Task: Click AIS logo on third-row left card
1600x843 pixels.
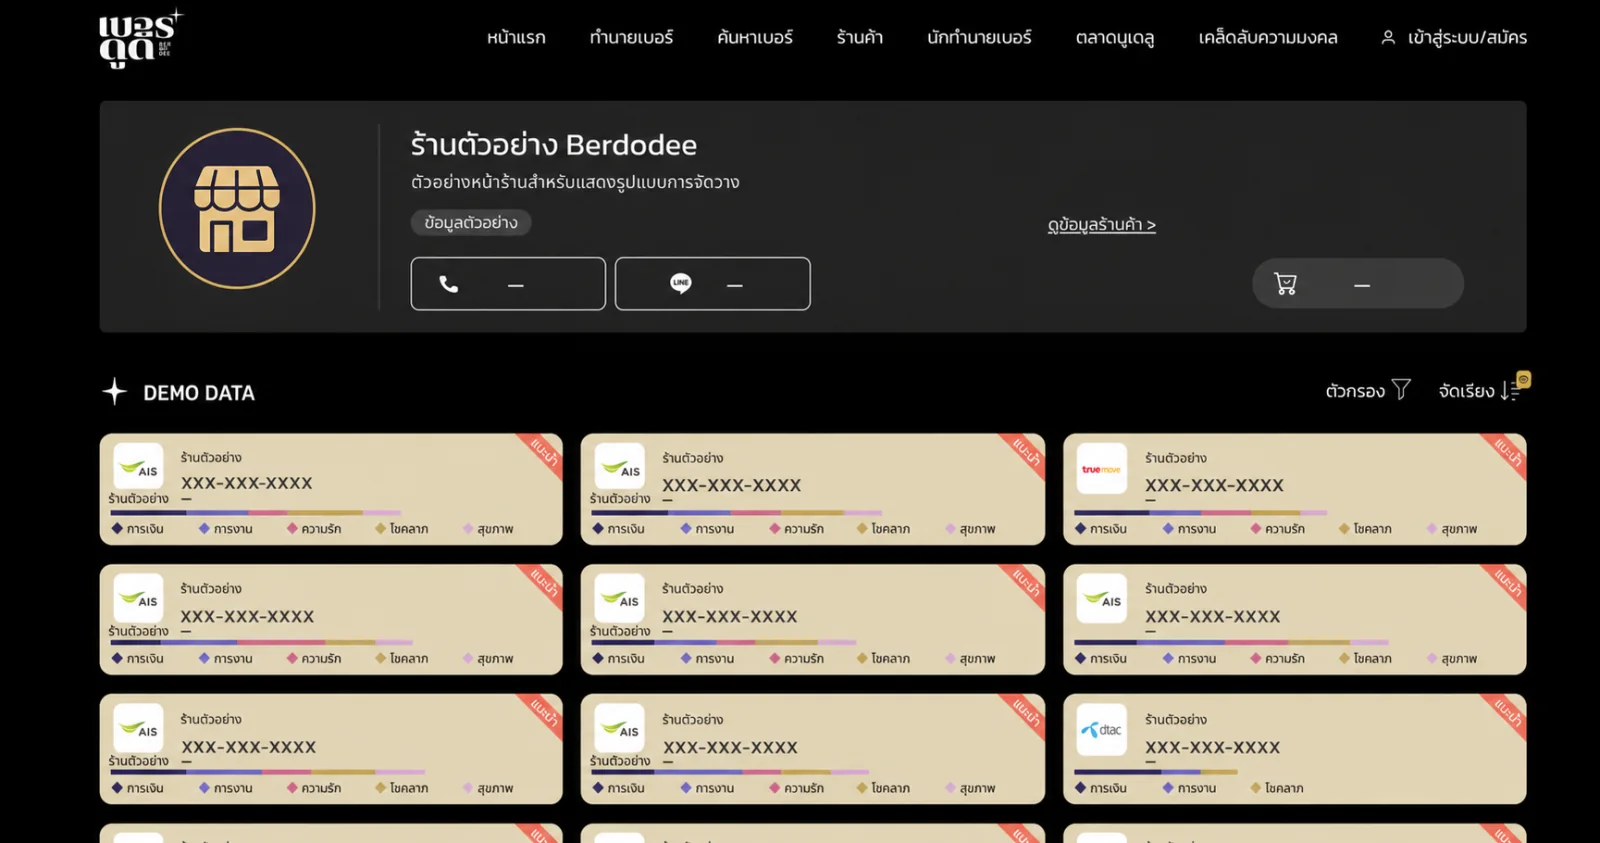Action: [x=138, y=729]
